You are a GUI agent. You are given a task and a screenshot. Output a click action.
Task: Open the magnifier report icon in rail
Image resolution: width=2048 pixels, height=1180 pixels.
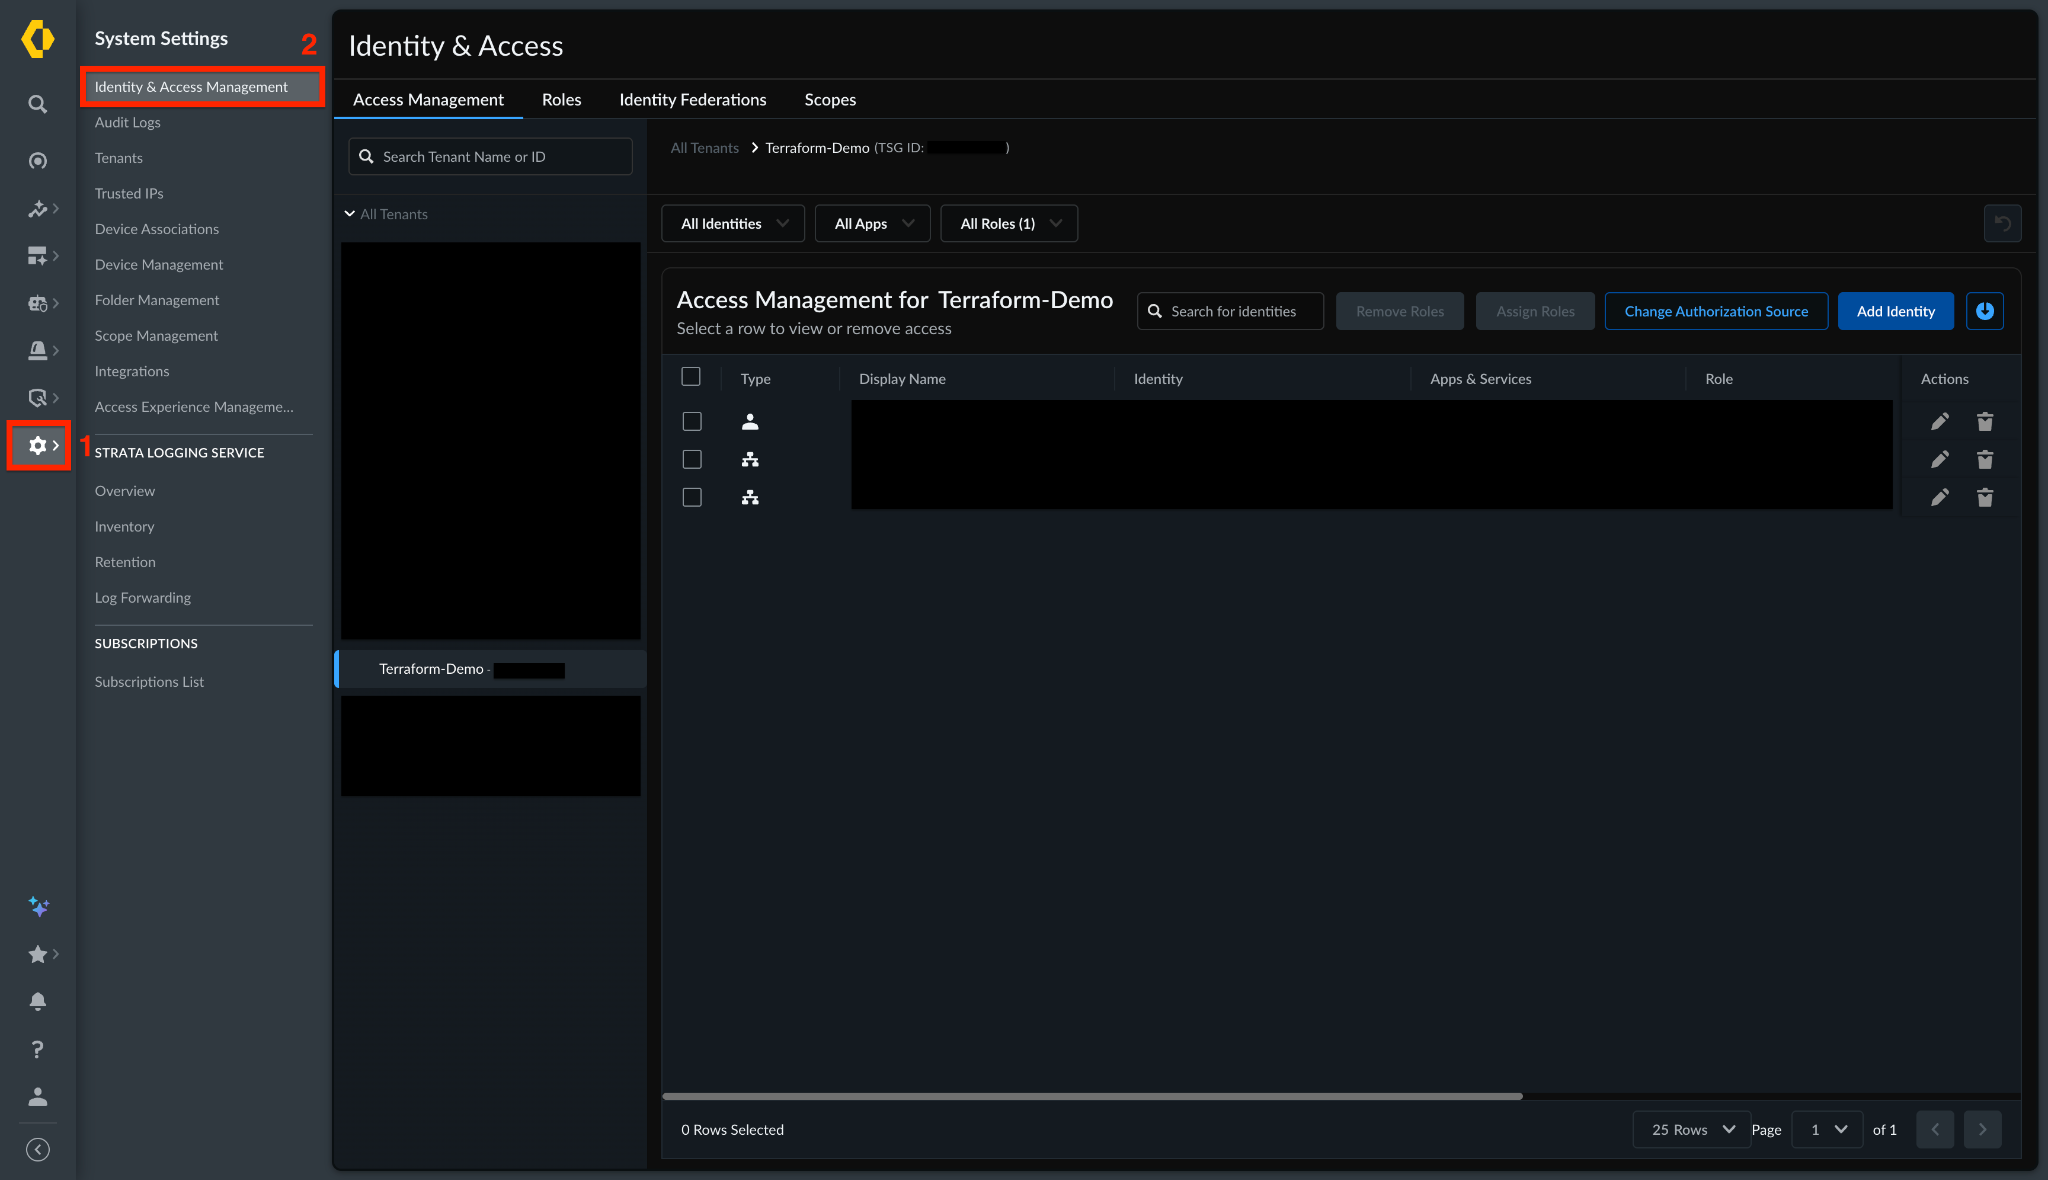pyautogui.click(x=38, y=398)
